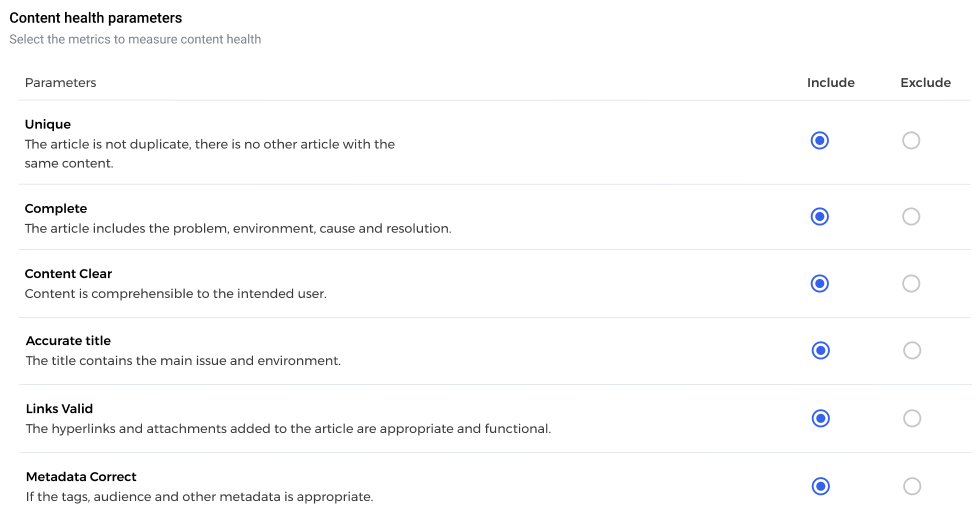Click the Include column header
Image resolution: width=977 pixels, height=521 pixels.
pyautogui.click(x=831, y=83)
